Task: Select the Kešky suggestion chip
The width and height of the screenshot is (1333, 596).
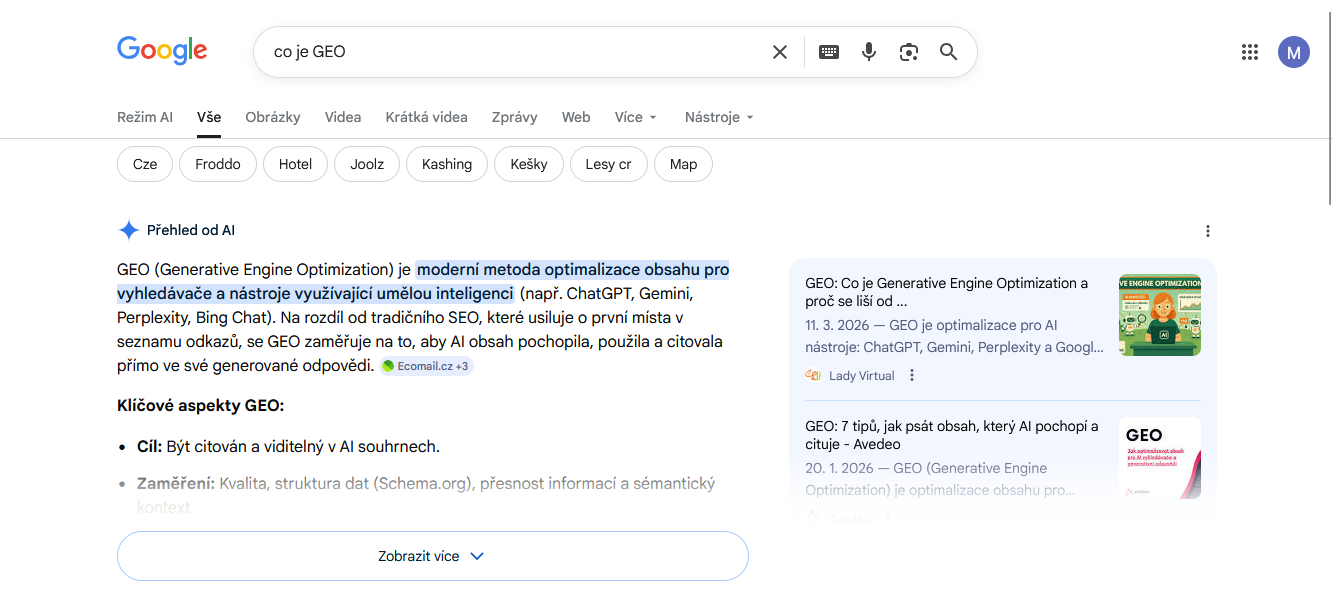Action: click(x=529, y=164)
